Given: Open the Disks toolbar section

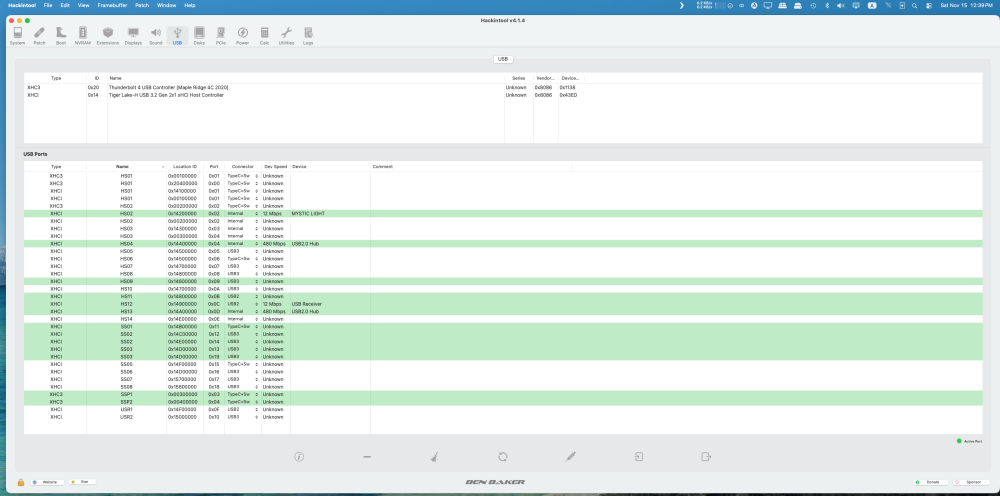Looking at the screenshot, I should pos(199,36).
